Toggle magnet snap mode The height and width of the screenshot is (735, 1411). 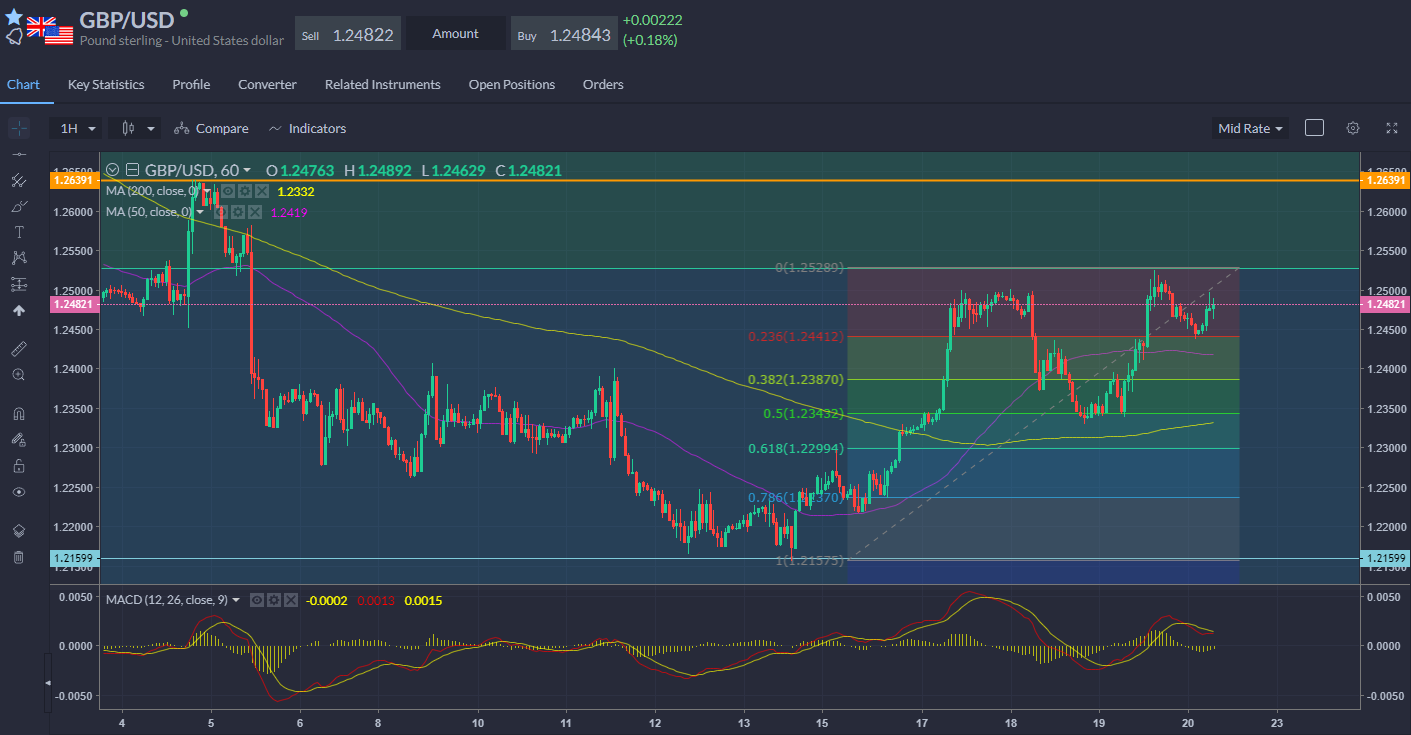click(x=18, y=413)
